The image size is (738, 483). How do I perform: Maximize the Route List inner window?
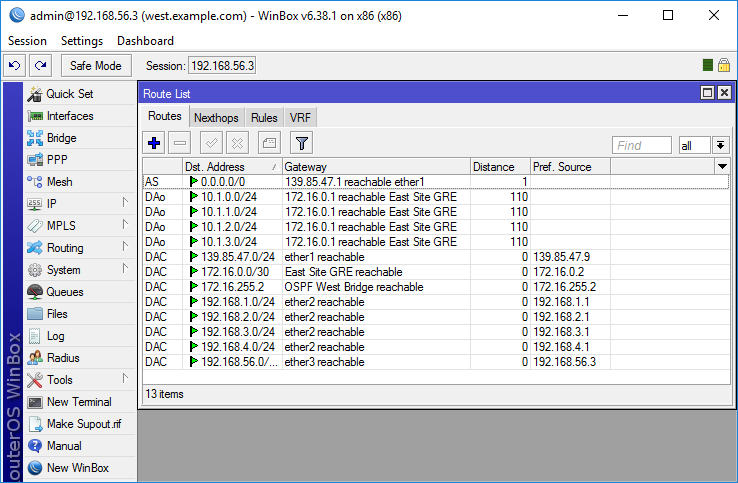[x=707, y=93]
